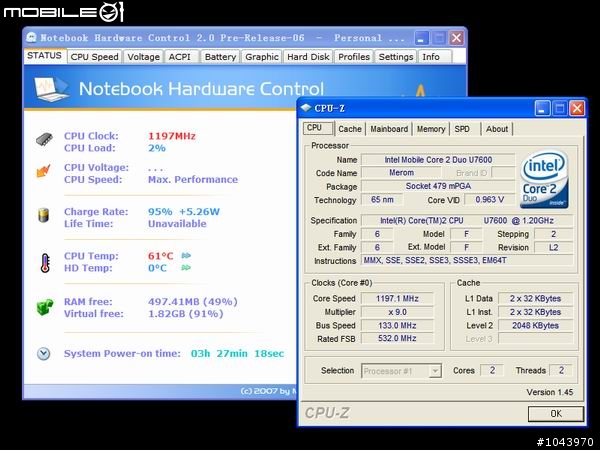Click the thermometer icon beside CPU Temp
The height and width of the screenshot is (450, 600).
(x=45, y=263)
